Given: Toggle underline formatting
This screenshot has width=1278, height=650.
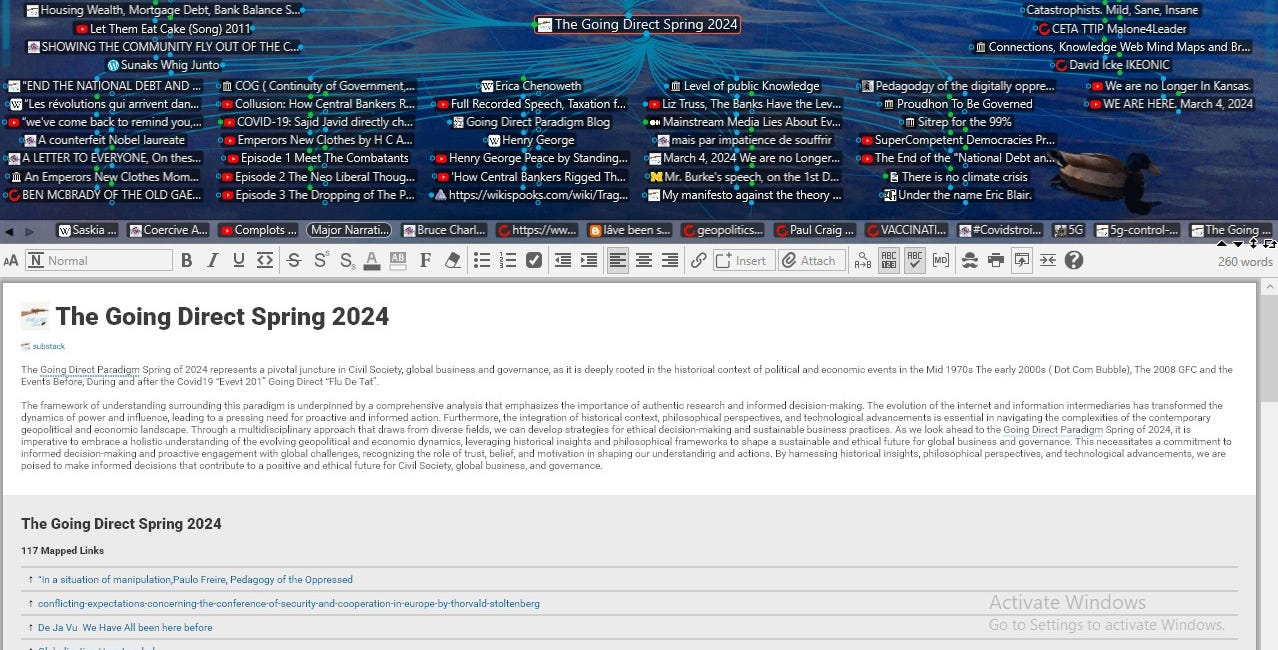Looking at the screenshot, I should pos(238,260).
